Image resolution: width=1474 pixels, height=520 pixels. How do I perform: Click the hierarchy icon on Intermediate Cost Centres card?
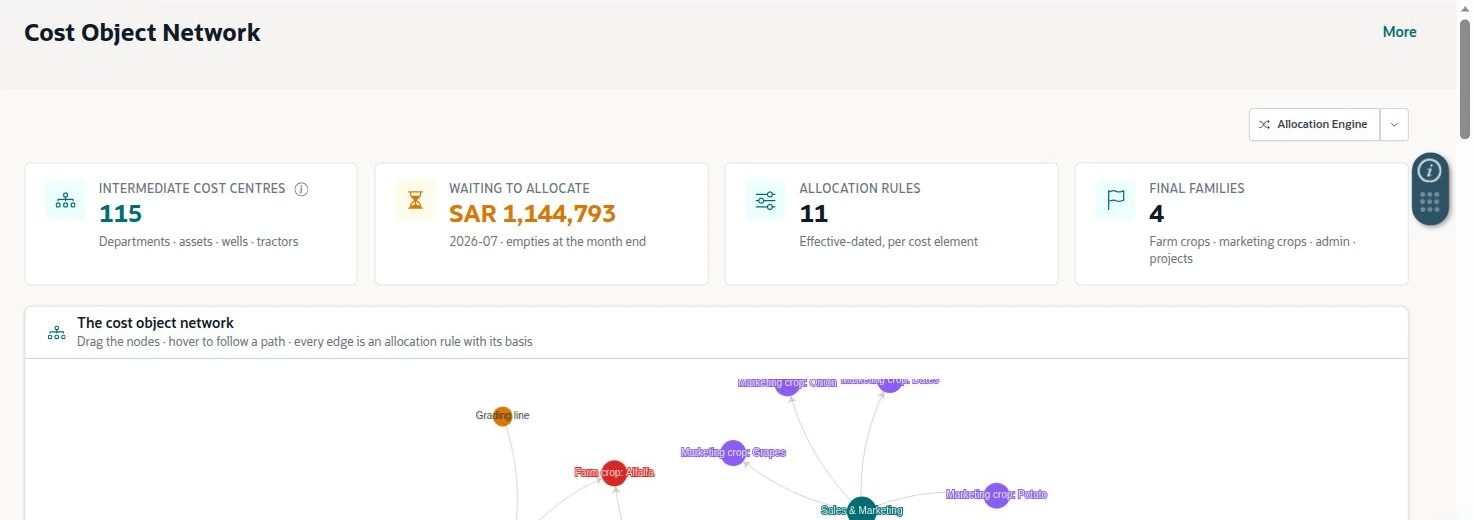65,200
